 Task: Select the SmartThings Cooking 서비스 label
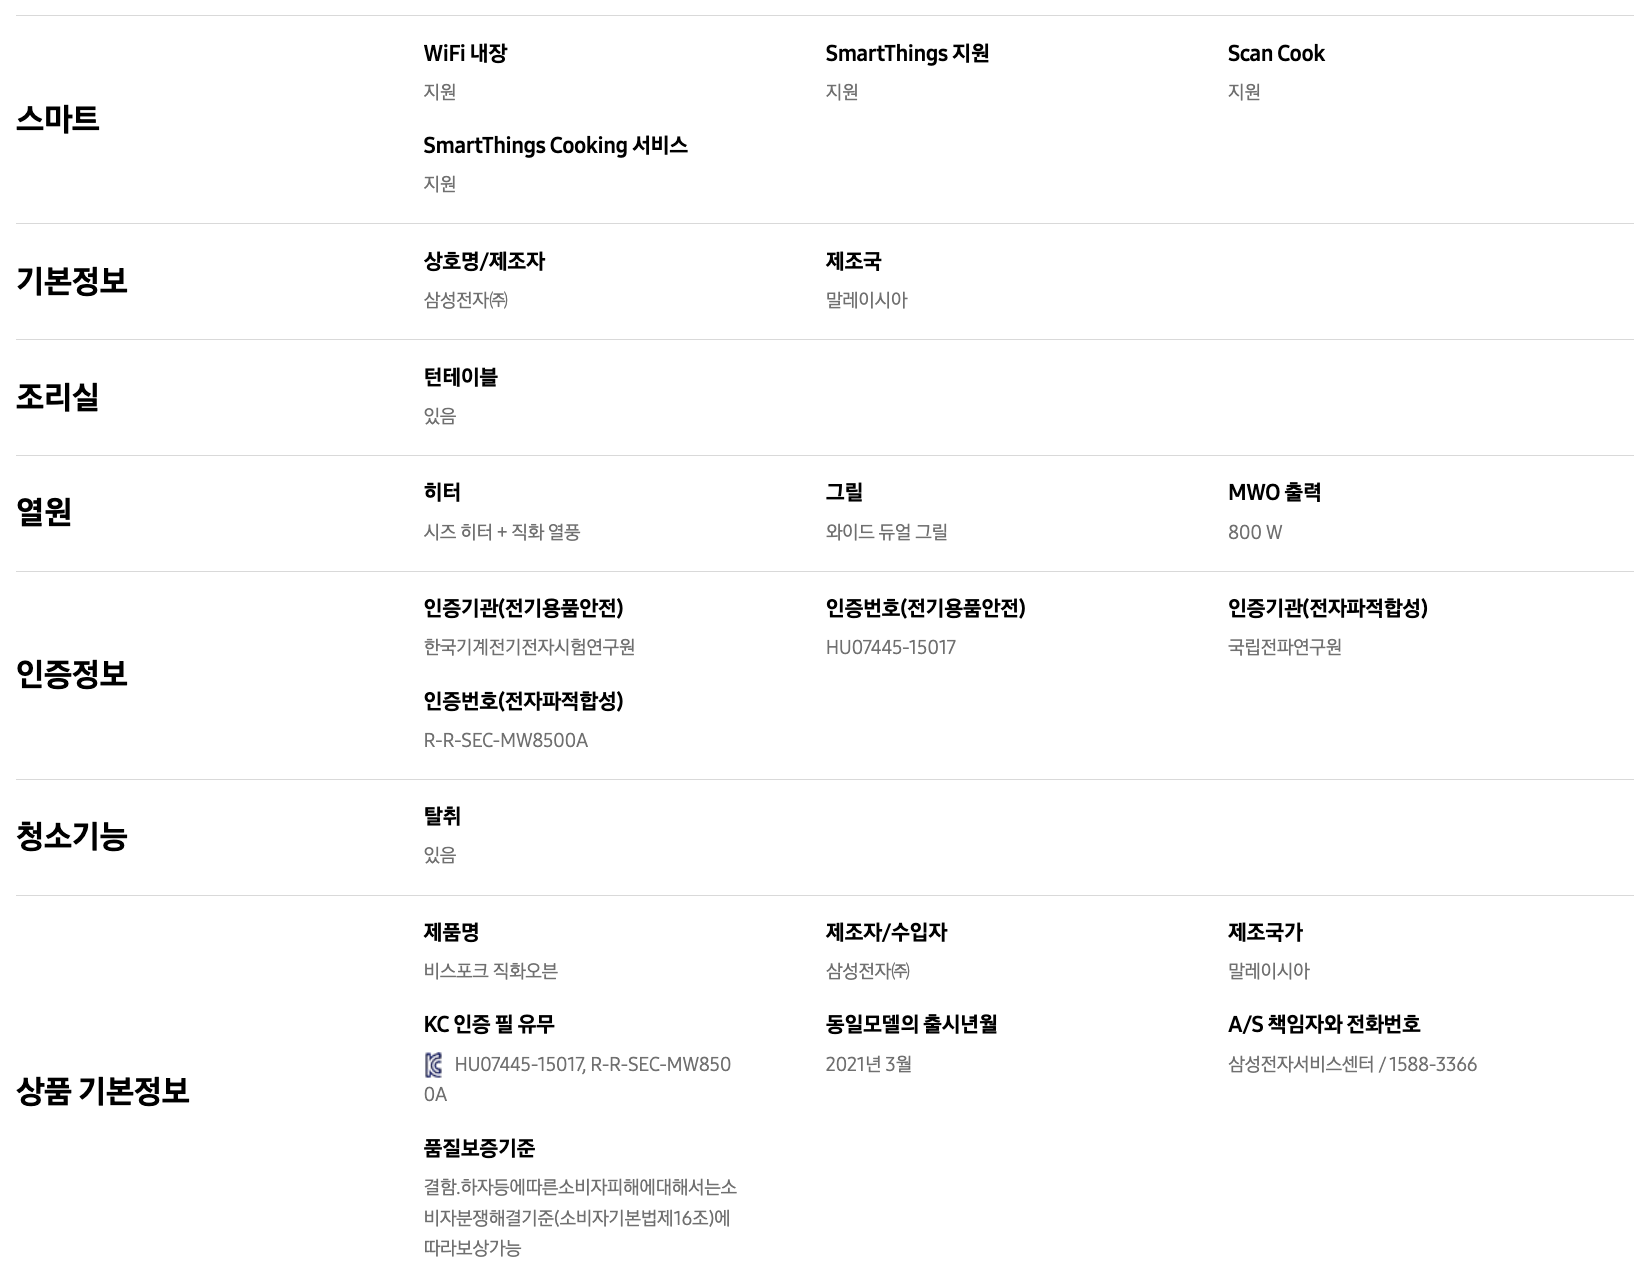[555, 145]
